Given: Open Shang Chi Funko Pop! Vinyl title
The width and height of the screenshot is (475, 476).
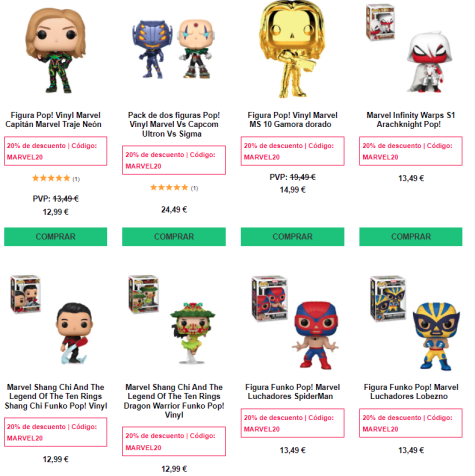Looking at the screenshot, I should [x=56, y=396].
